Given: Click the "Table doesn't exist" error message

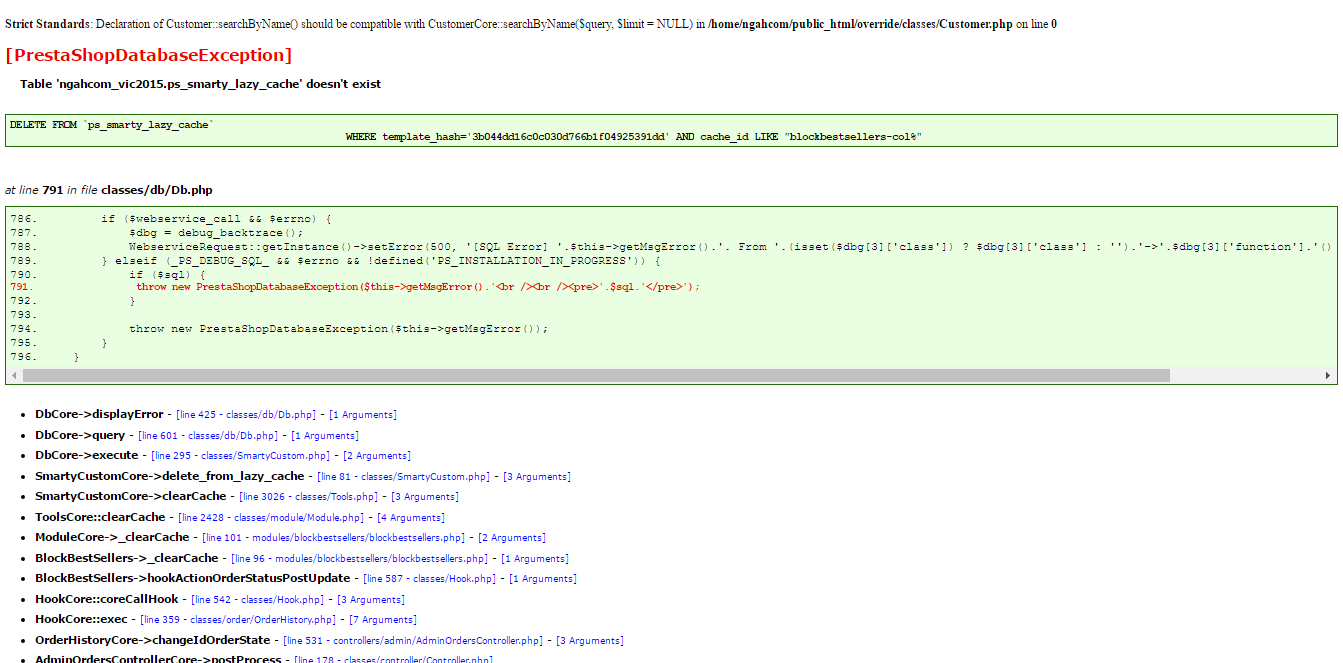Looking at the screenshot, I should [201, 84].
